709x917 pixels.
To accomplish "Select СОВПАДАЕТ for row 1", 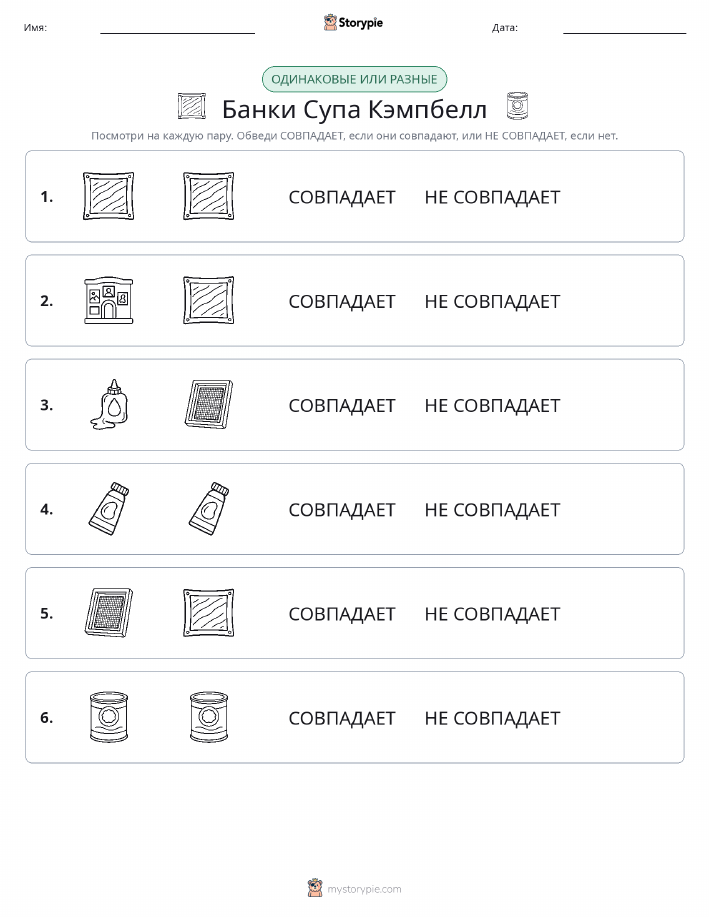I will click(342, 197).
